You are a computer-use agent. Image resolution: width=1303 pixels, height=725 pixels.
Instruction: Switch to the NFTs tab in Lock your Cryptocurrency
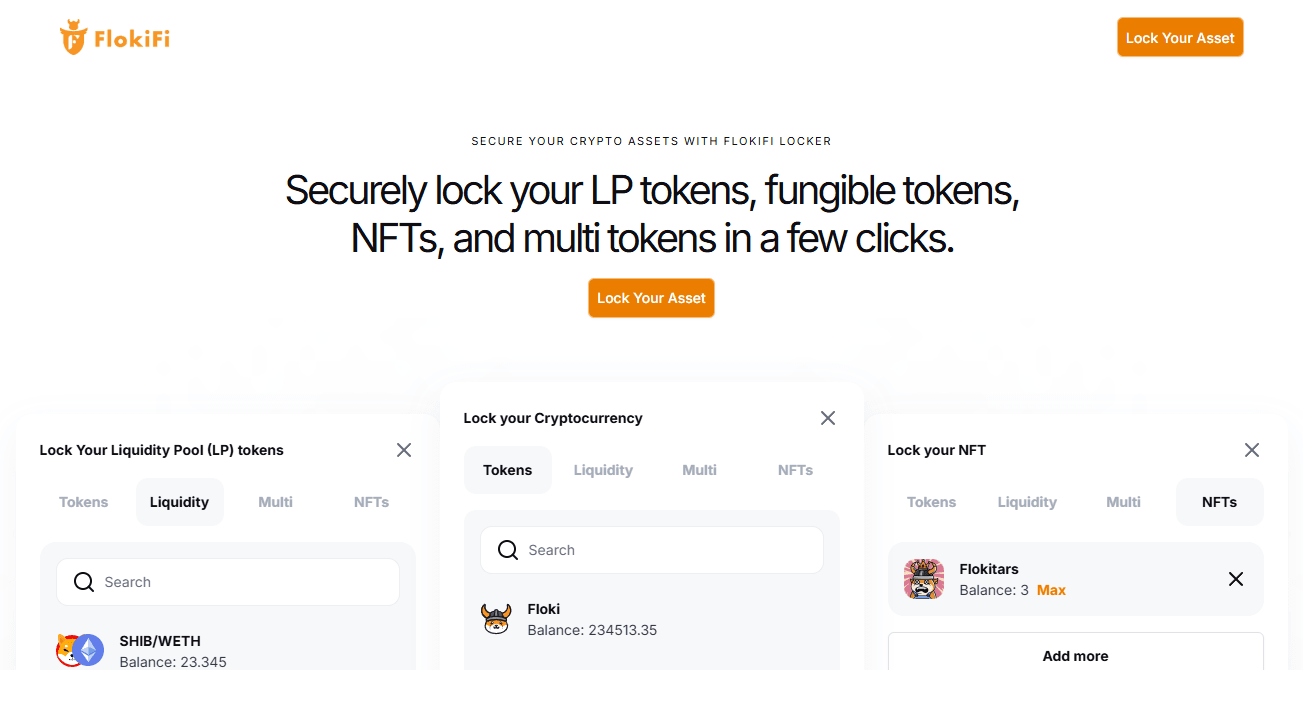pyautogui.click(x=794, y=469)
